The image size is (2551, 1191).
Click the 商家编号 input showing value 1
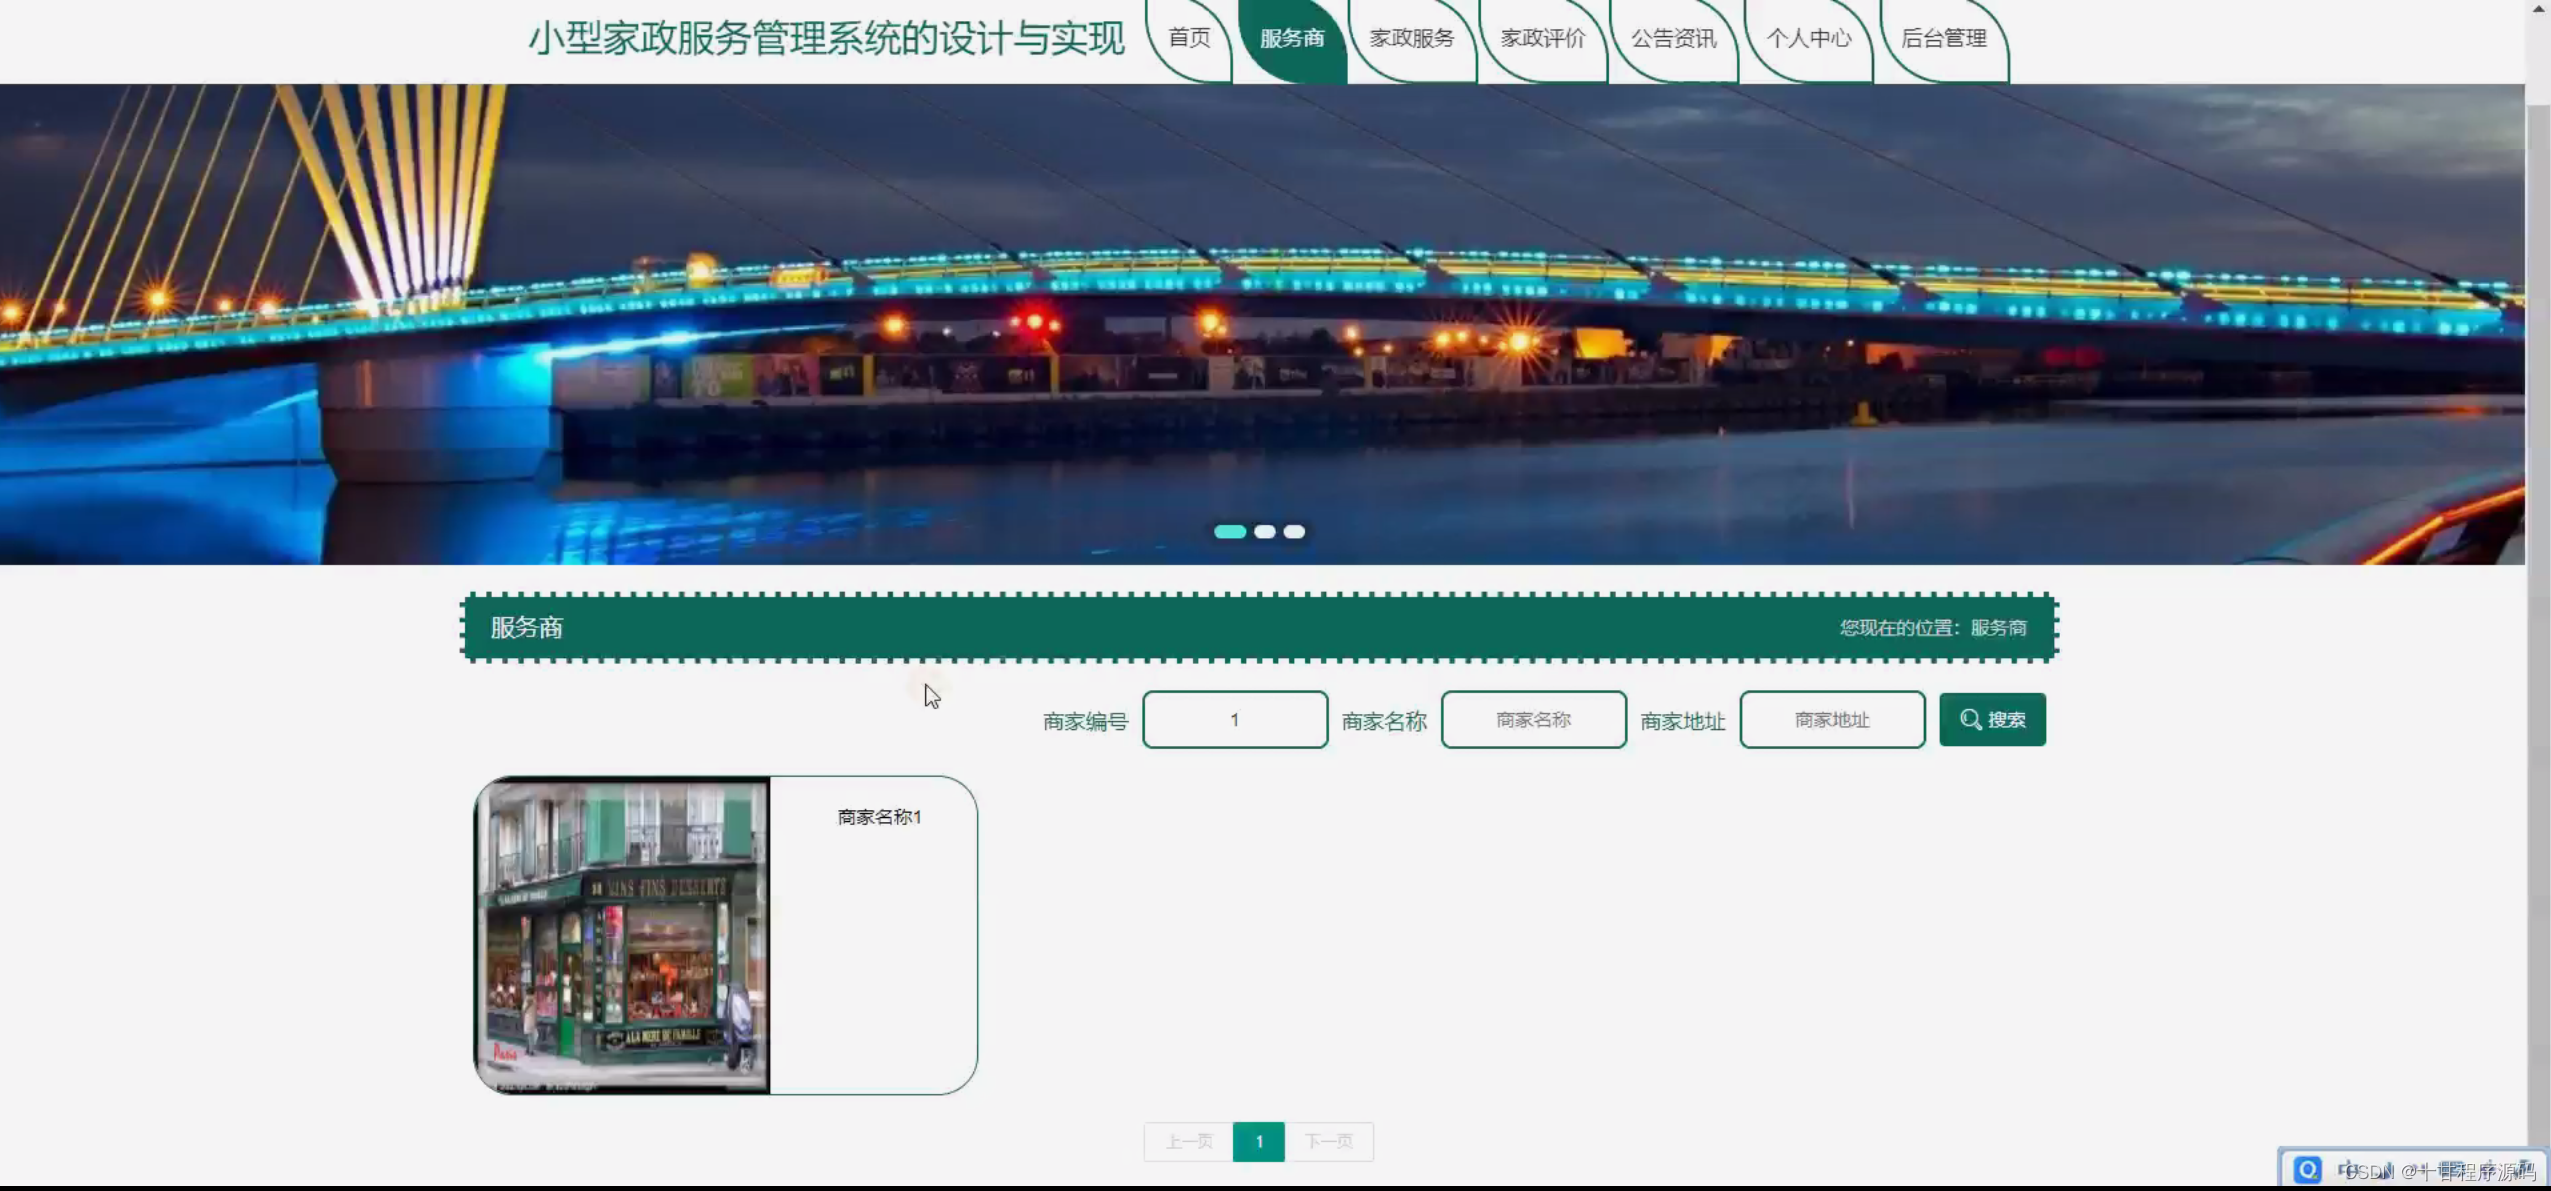[x=1234, y=719]
